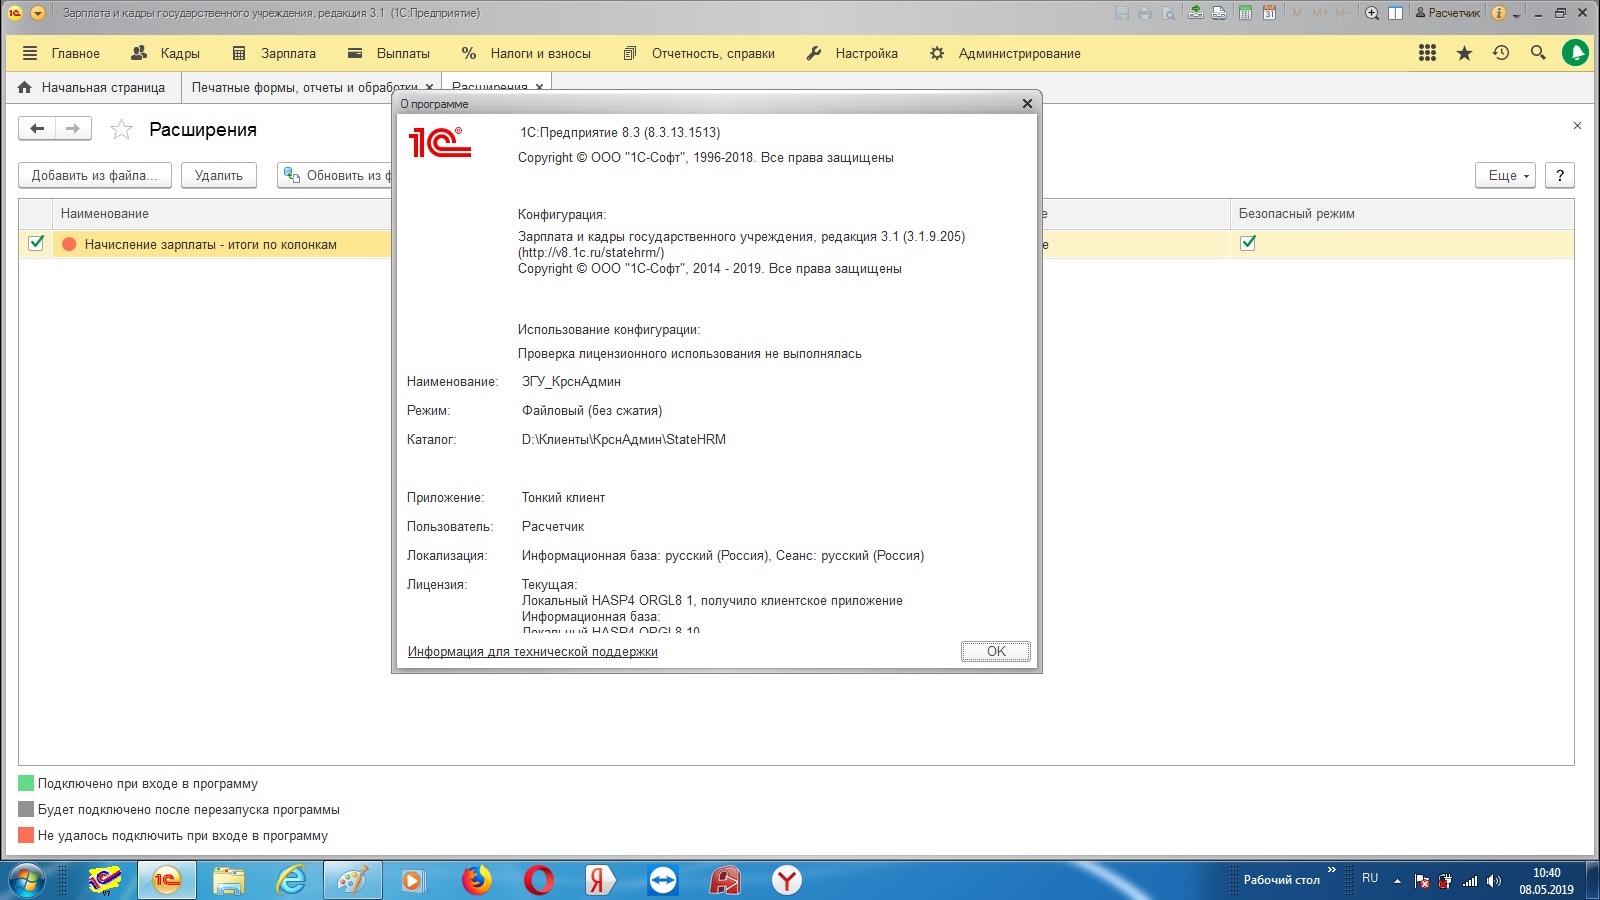Screen dimensions: 1600x900
Task: Expand the Рабочий стол toolbar chevron
Action: click(x=1331, y=870)
